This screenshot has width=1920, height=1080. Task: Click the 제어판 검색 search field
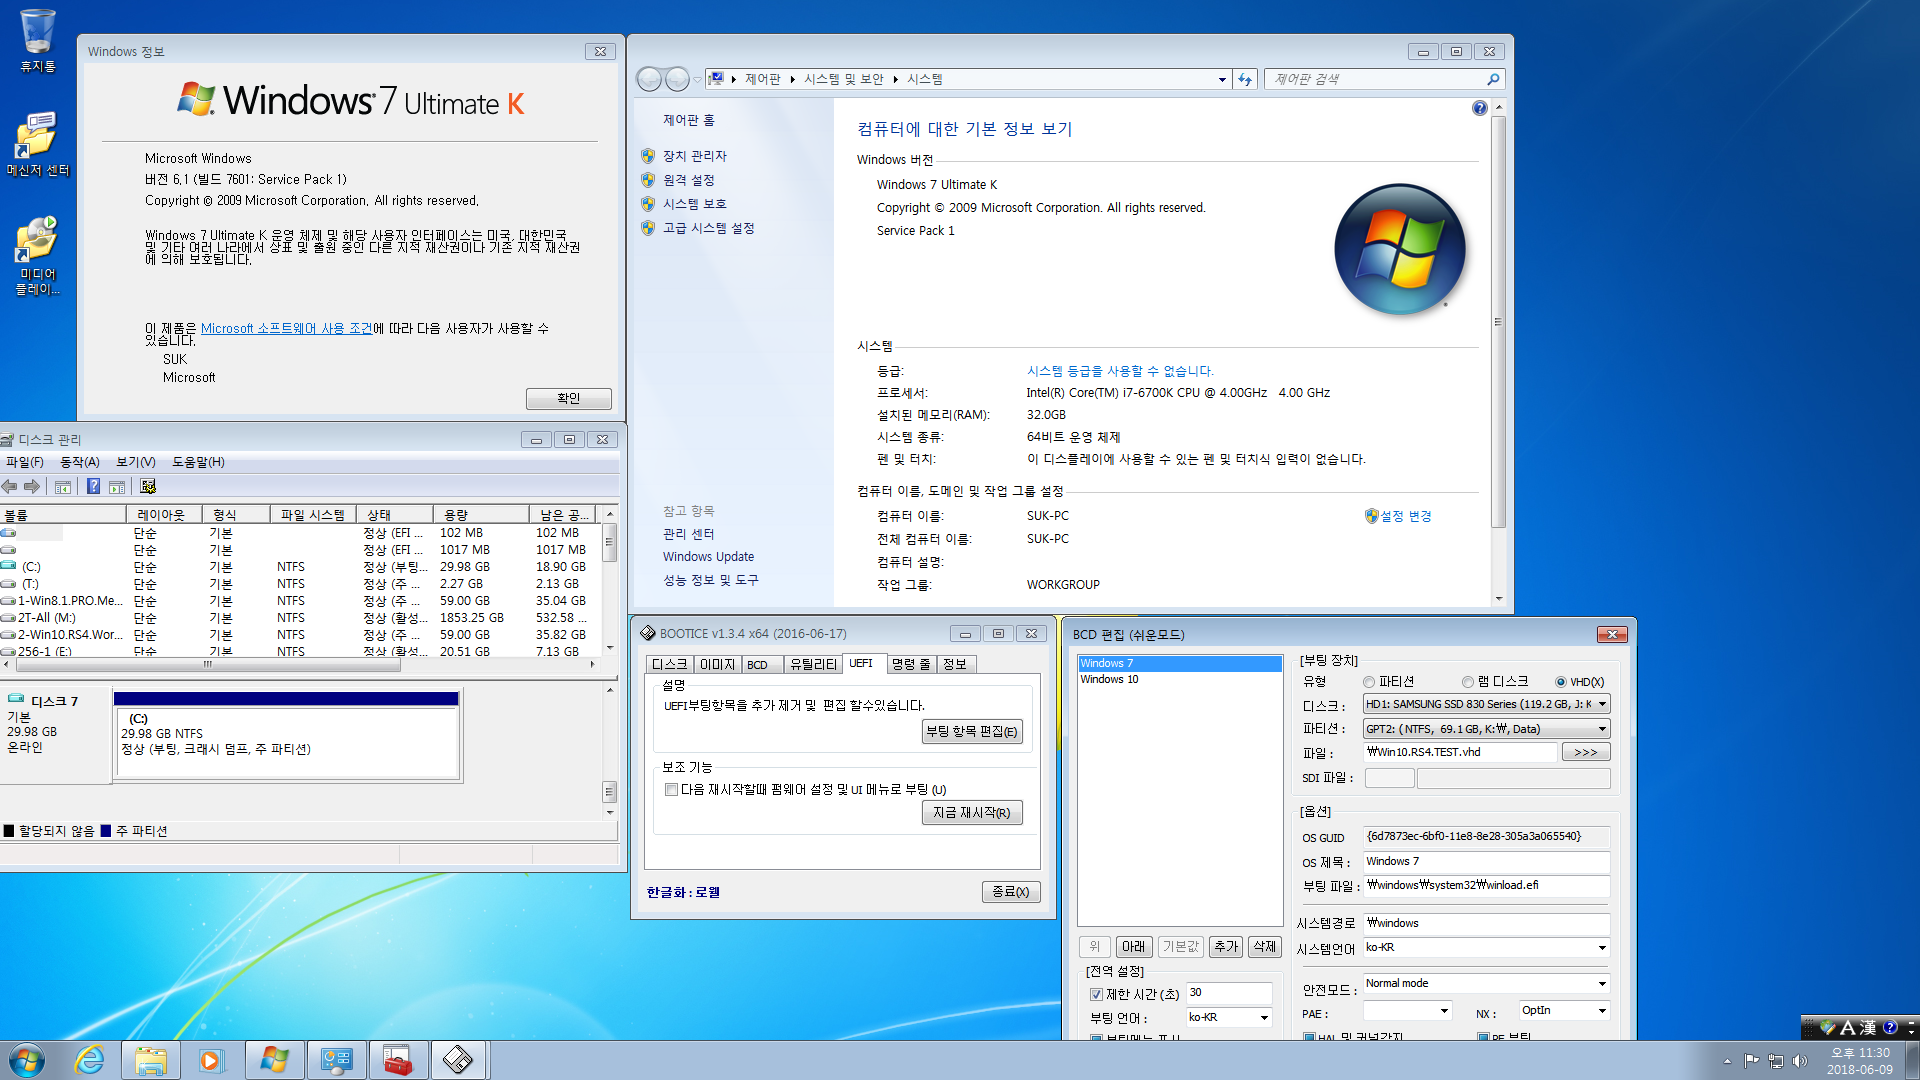pos(1377,79)
